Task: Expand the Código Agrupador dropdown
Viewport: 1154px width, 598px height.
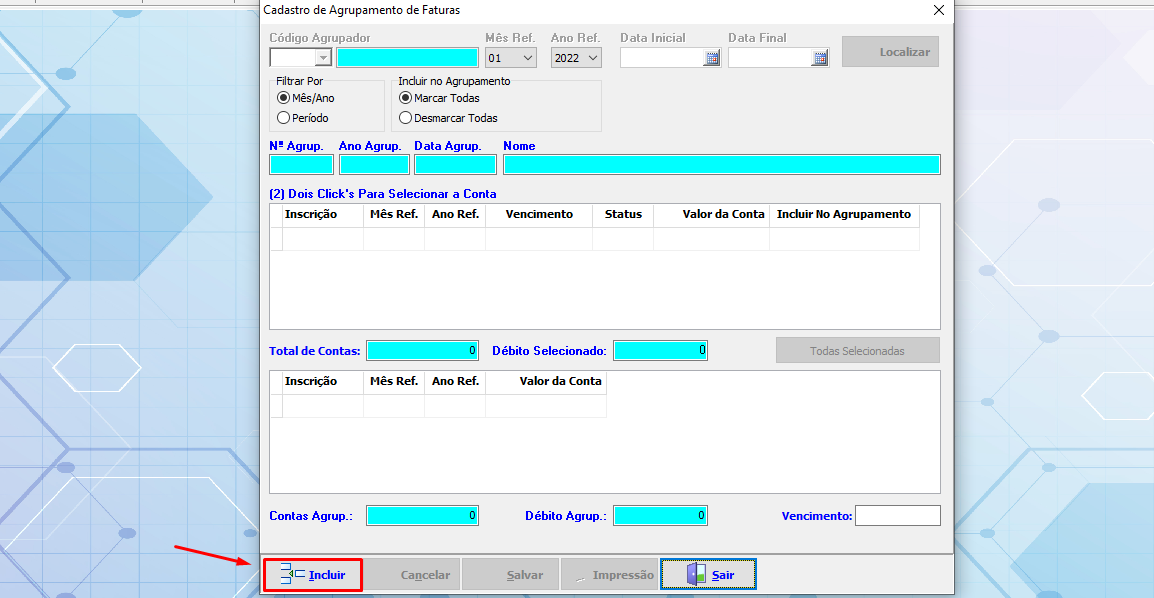Action: (x=322, y=58)
